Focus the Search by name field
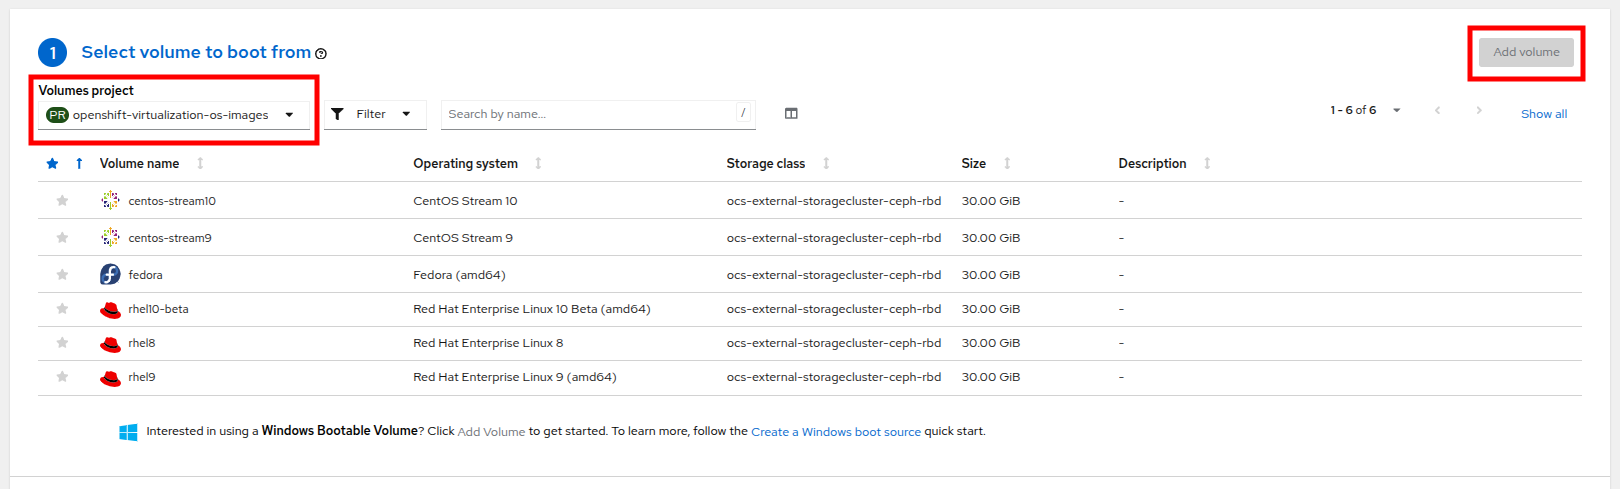Viewport: 1620px width, 489px height. coord(590,114)
